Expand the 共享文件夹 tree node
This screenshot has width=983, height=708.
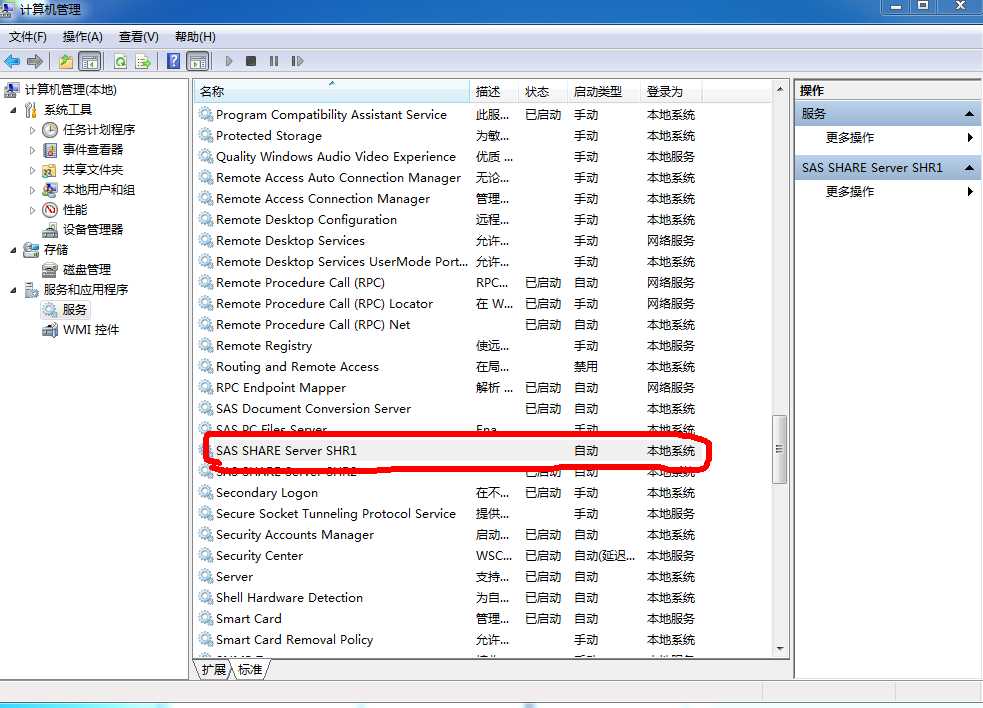[33, 171]
